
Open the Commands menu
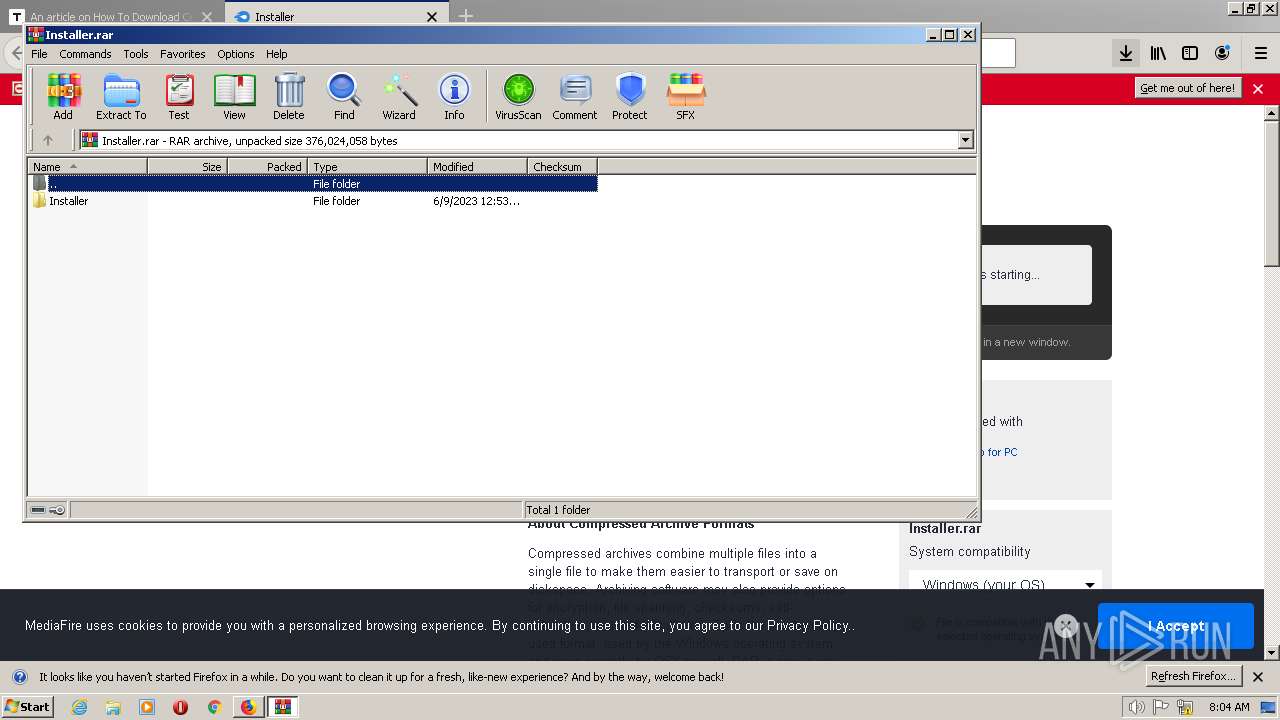pyautogui.click(x=85, y=54)
